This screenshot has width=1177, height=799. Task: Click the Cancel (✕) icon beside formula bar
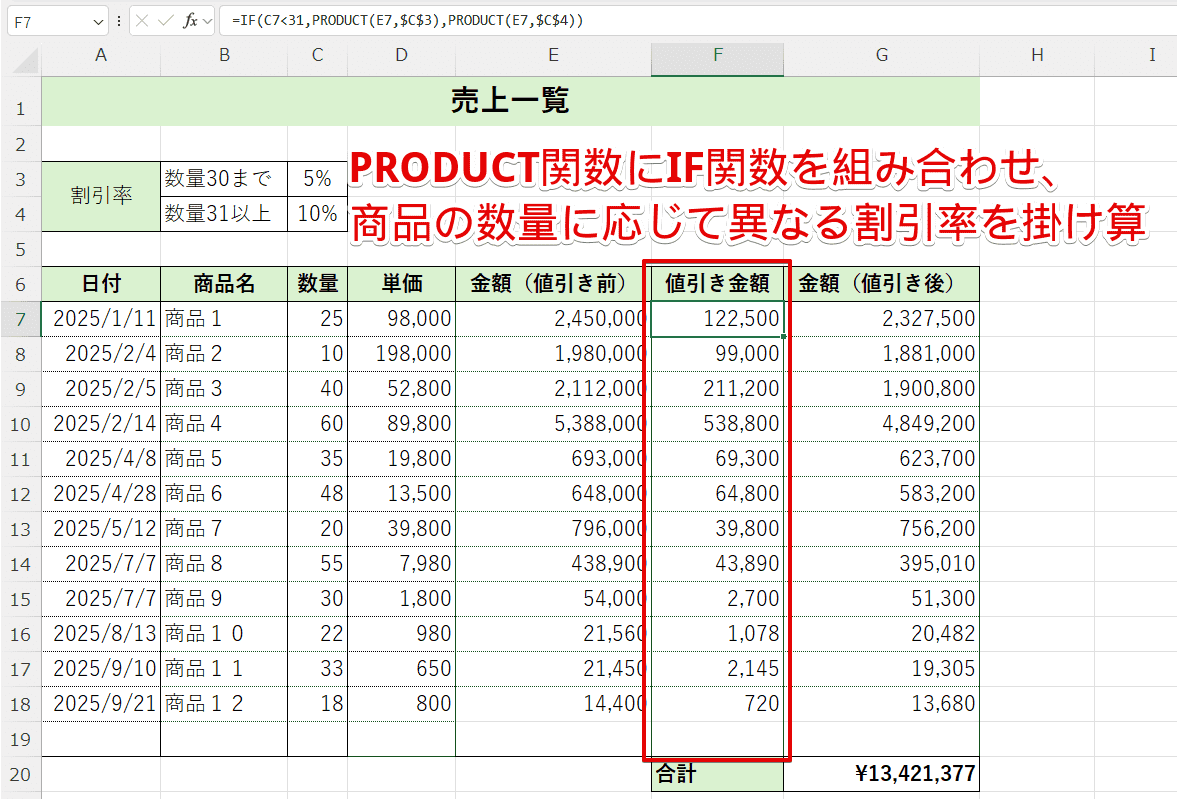(x=142, y=20)
